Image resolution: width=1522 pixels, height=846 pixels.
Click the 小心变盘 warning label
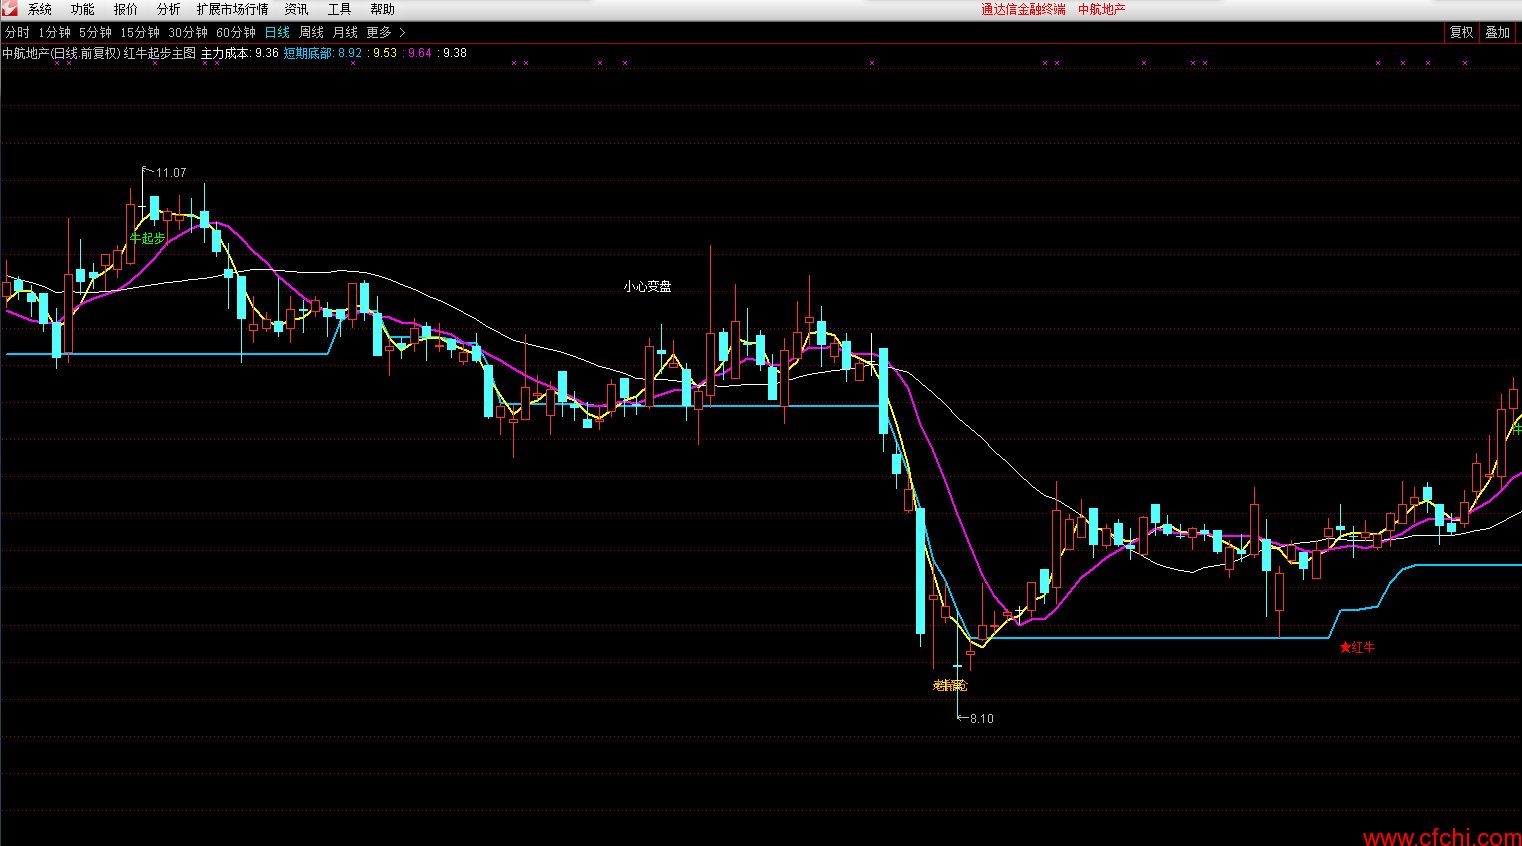[647, 286]
